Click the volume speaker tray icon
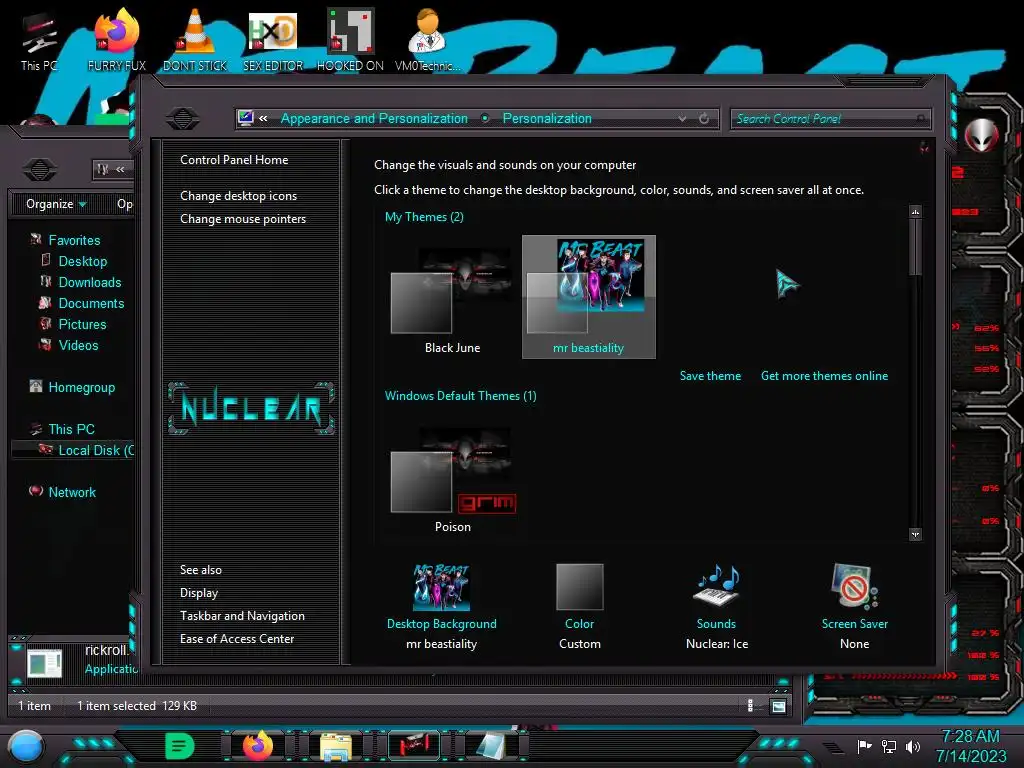 coord(913,746)
